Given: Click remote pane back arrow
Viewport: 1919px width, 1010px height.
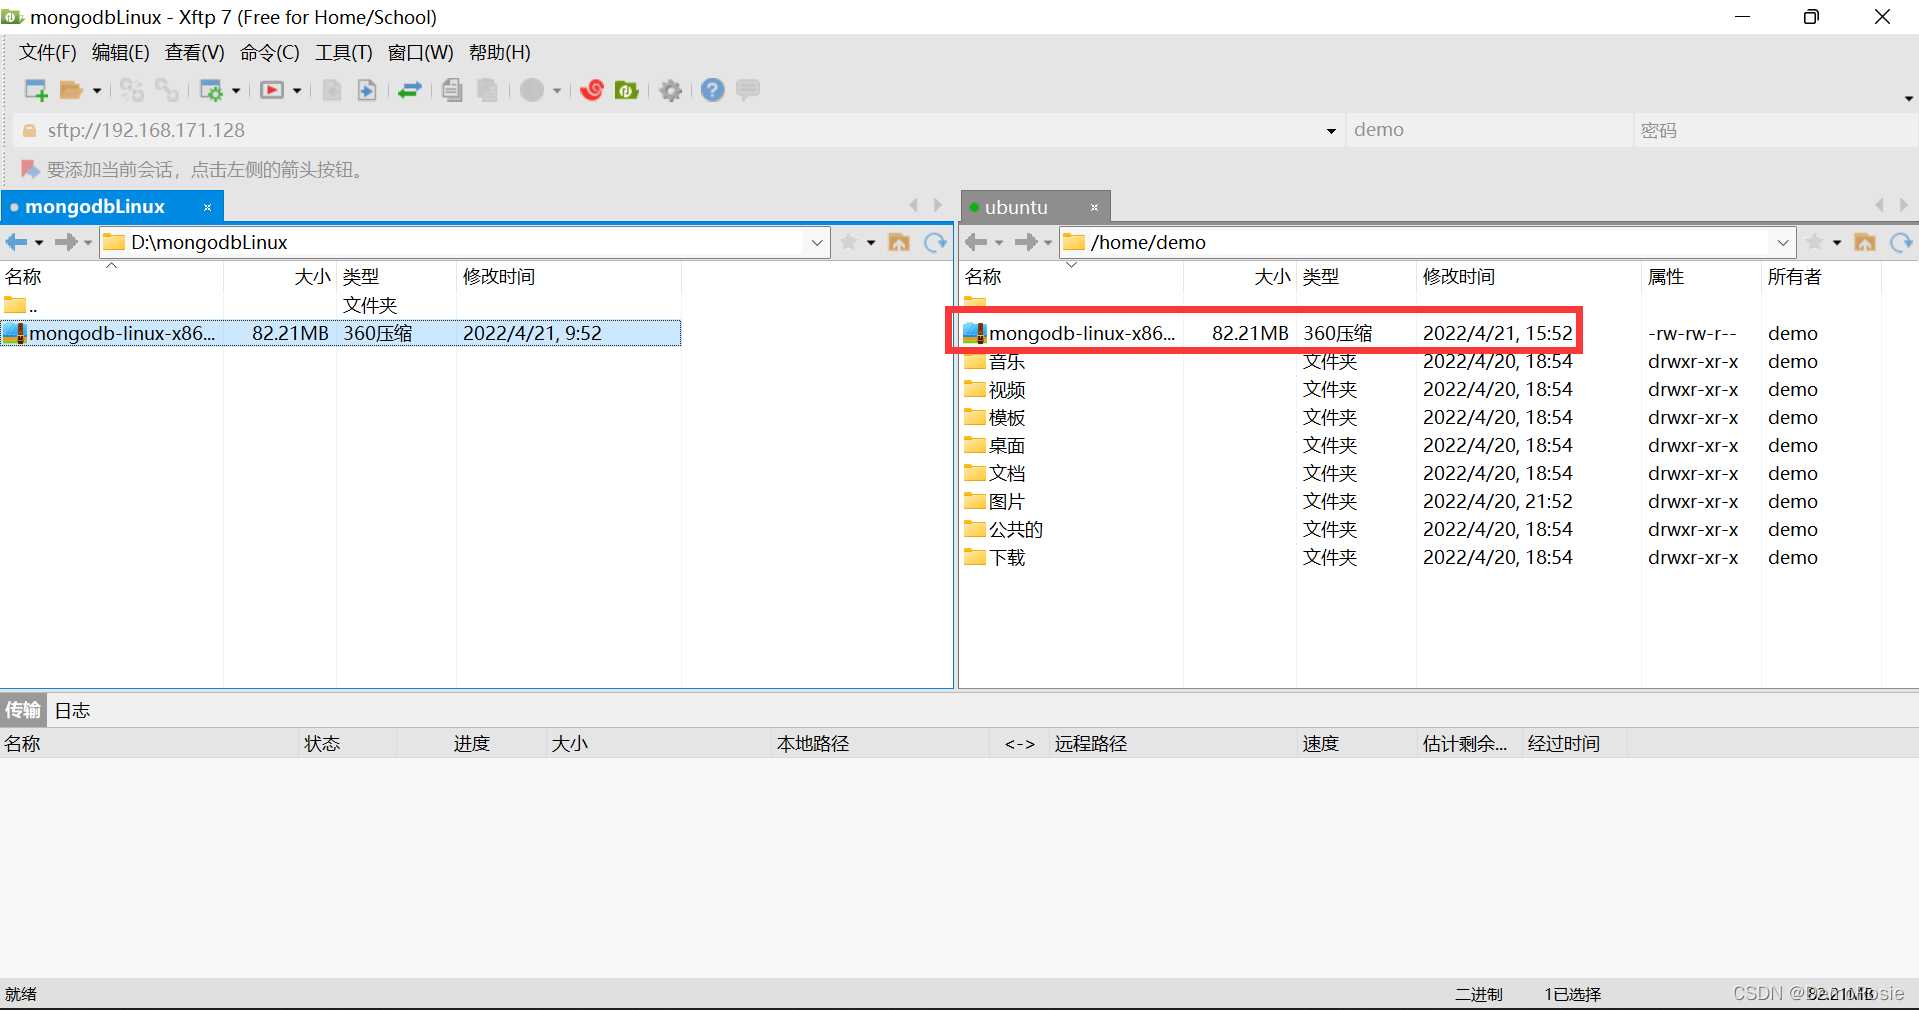Looking at the screenshot, I should click(x=976, y=242).
